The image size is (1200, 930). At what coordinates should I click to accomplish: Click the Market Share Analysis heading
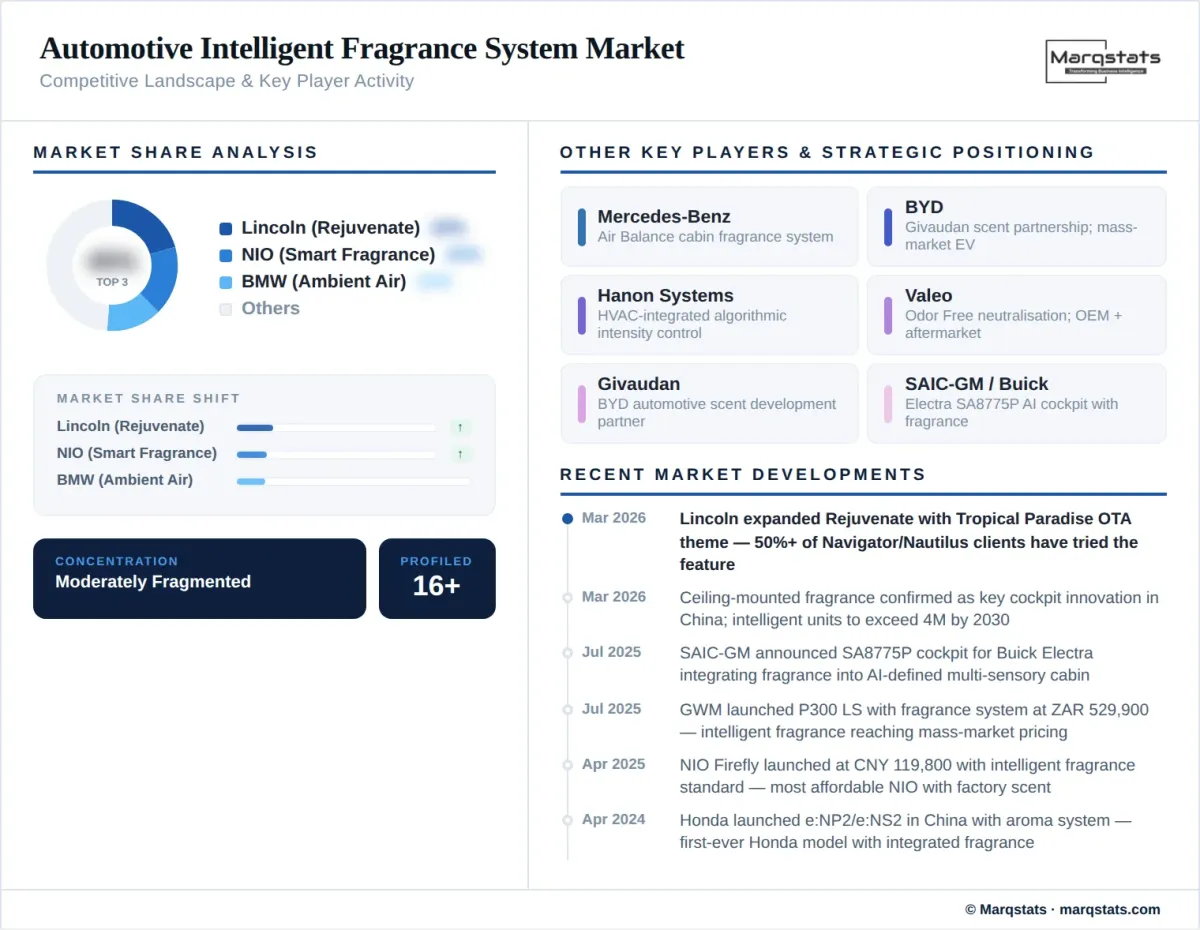click(175, 152)
